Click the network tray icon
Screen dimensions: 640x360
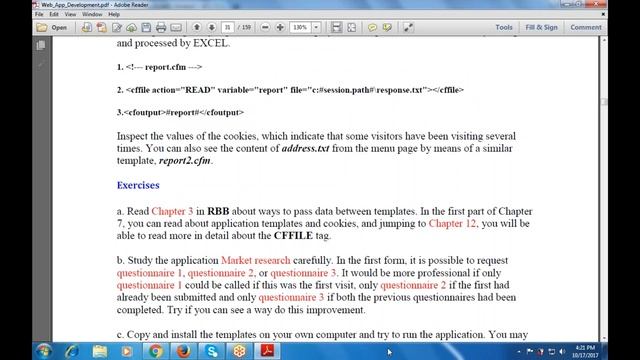point(551,351)
